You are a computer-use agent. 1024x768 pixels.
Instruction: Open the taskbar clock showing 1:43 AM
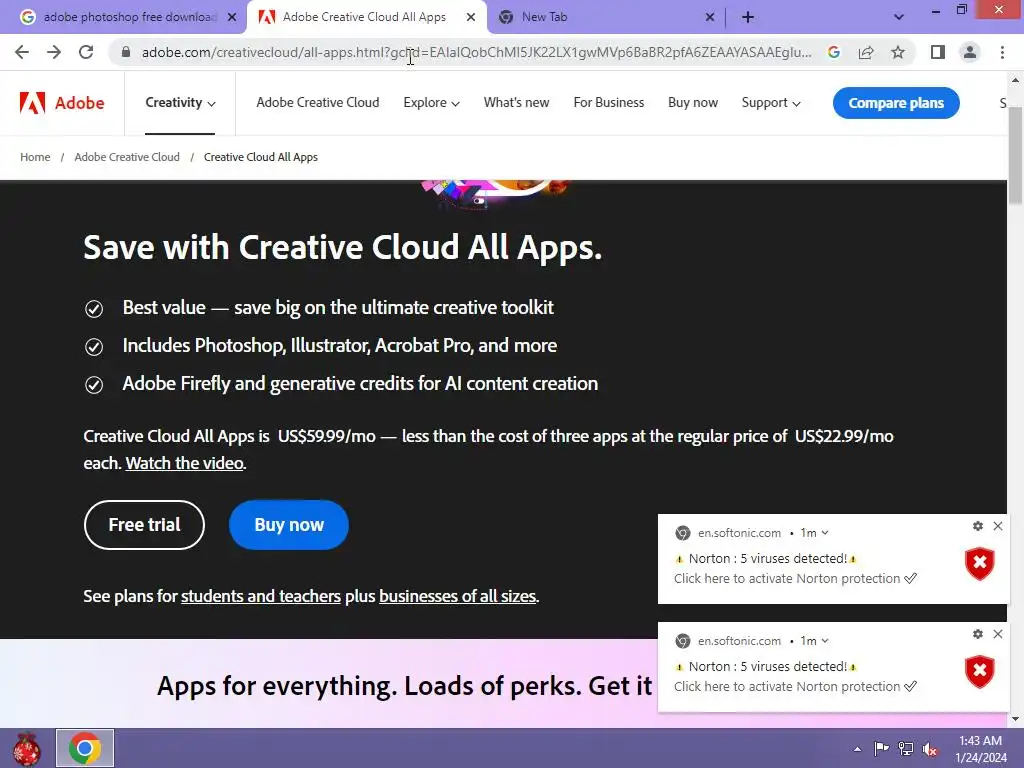[981, 748]
